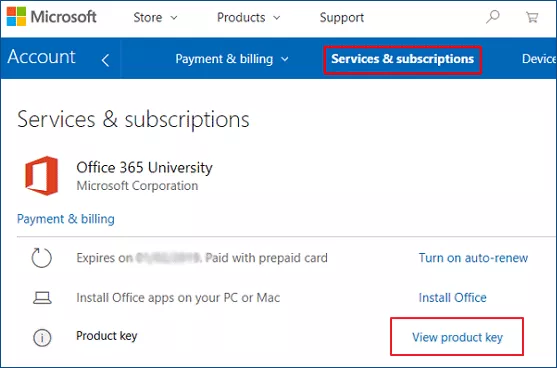
Task: Open the Support menu item
Action: pyautogui.click(x=342, y=17)
